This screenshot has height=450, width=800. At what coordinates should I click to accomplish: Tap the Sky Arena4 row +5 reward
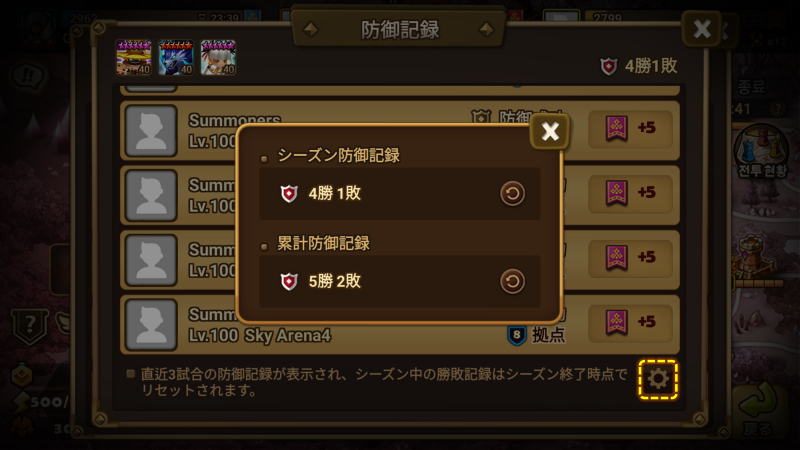click(630, 322)
